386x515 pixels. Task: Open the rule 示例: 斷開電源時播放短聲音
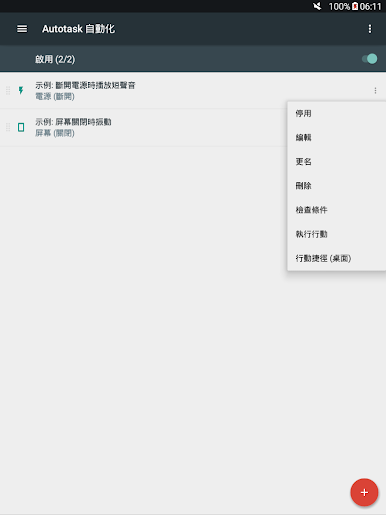(x=85, y=85)
